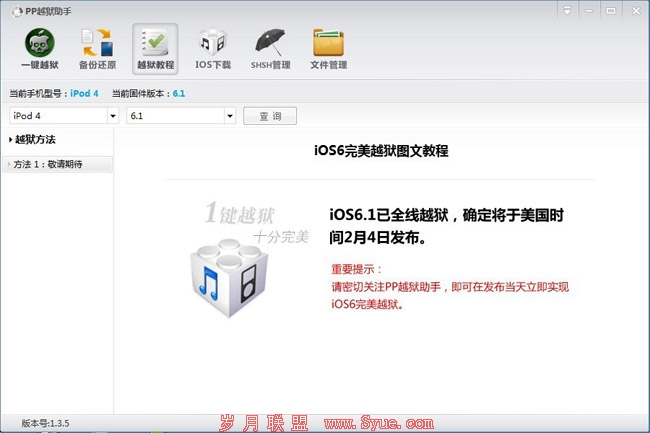
Task: Open the 一键越狱 one-click jailbreak tool
Action: coord(40,48)
